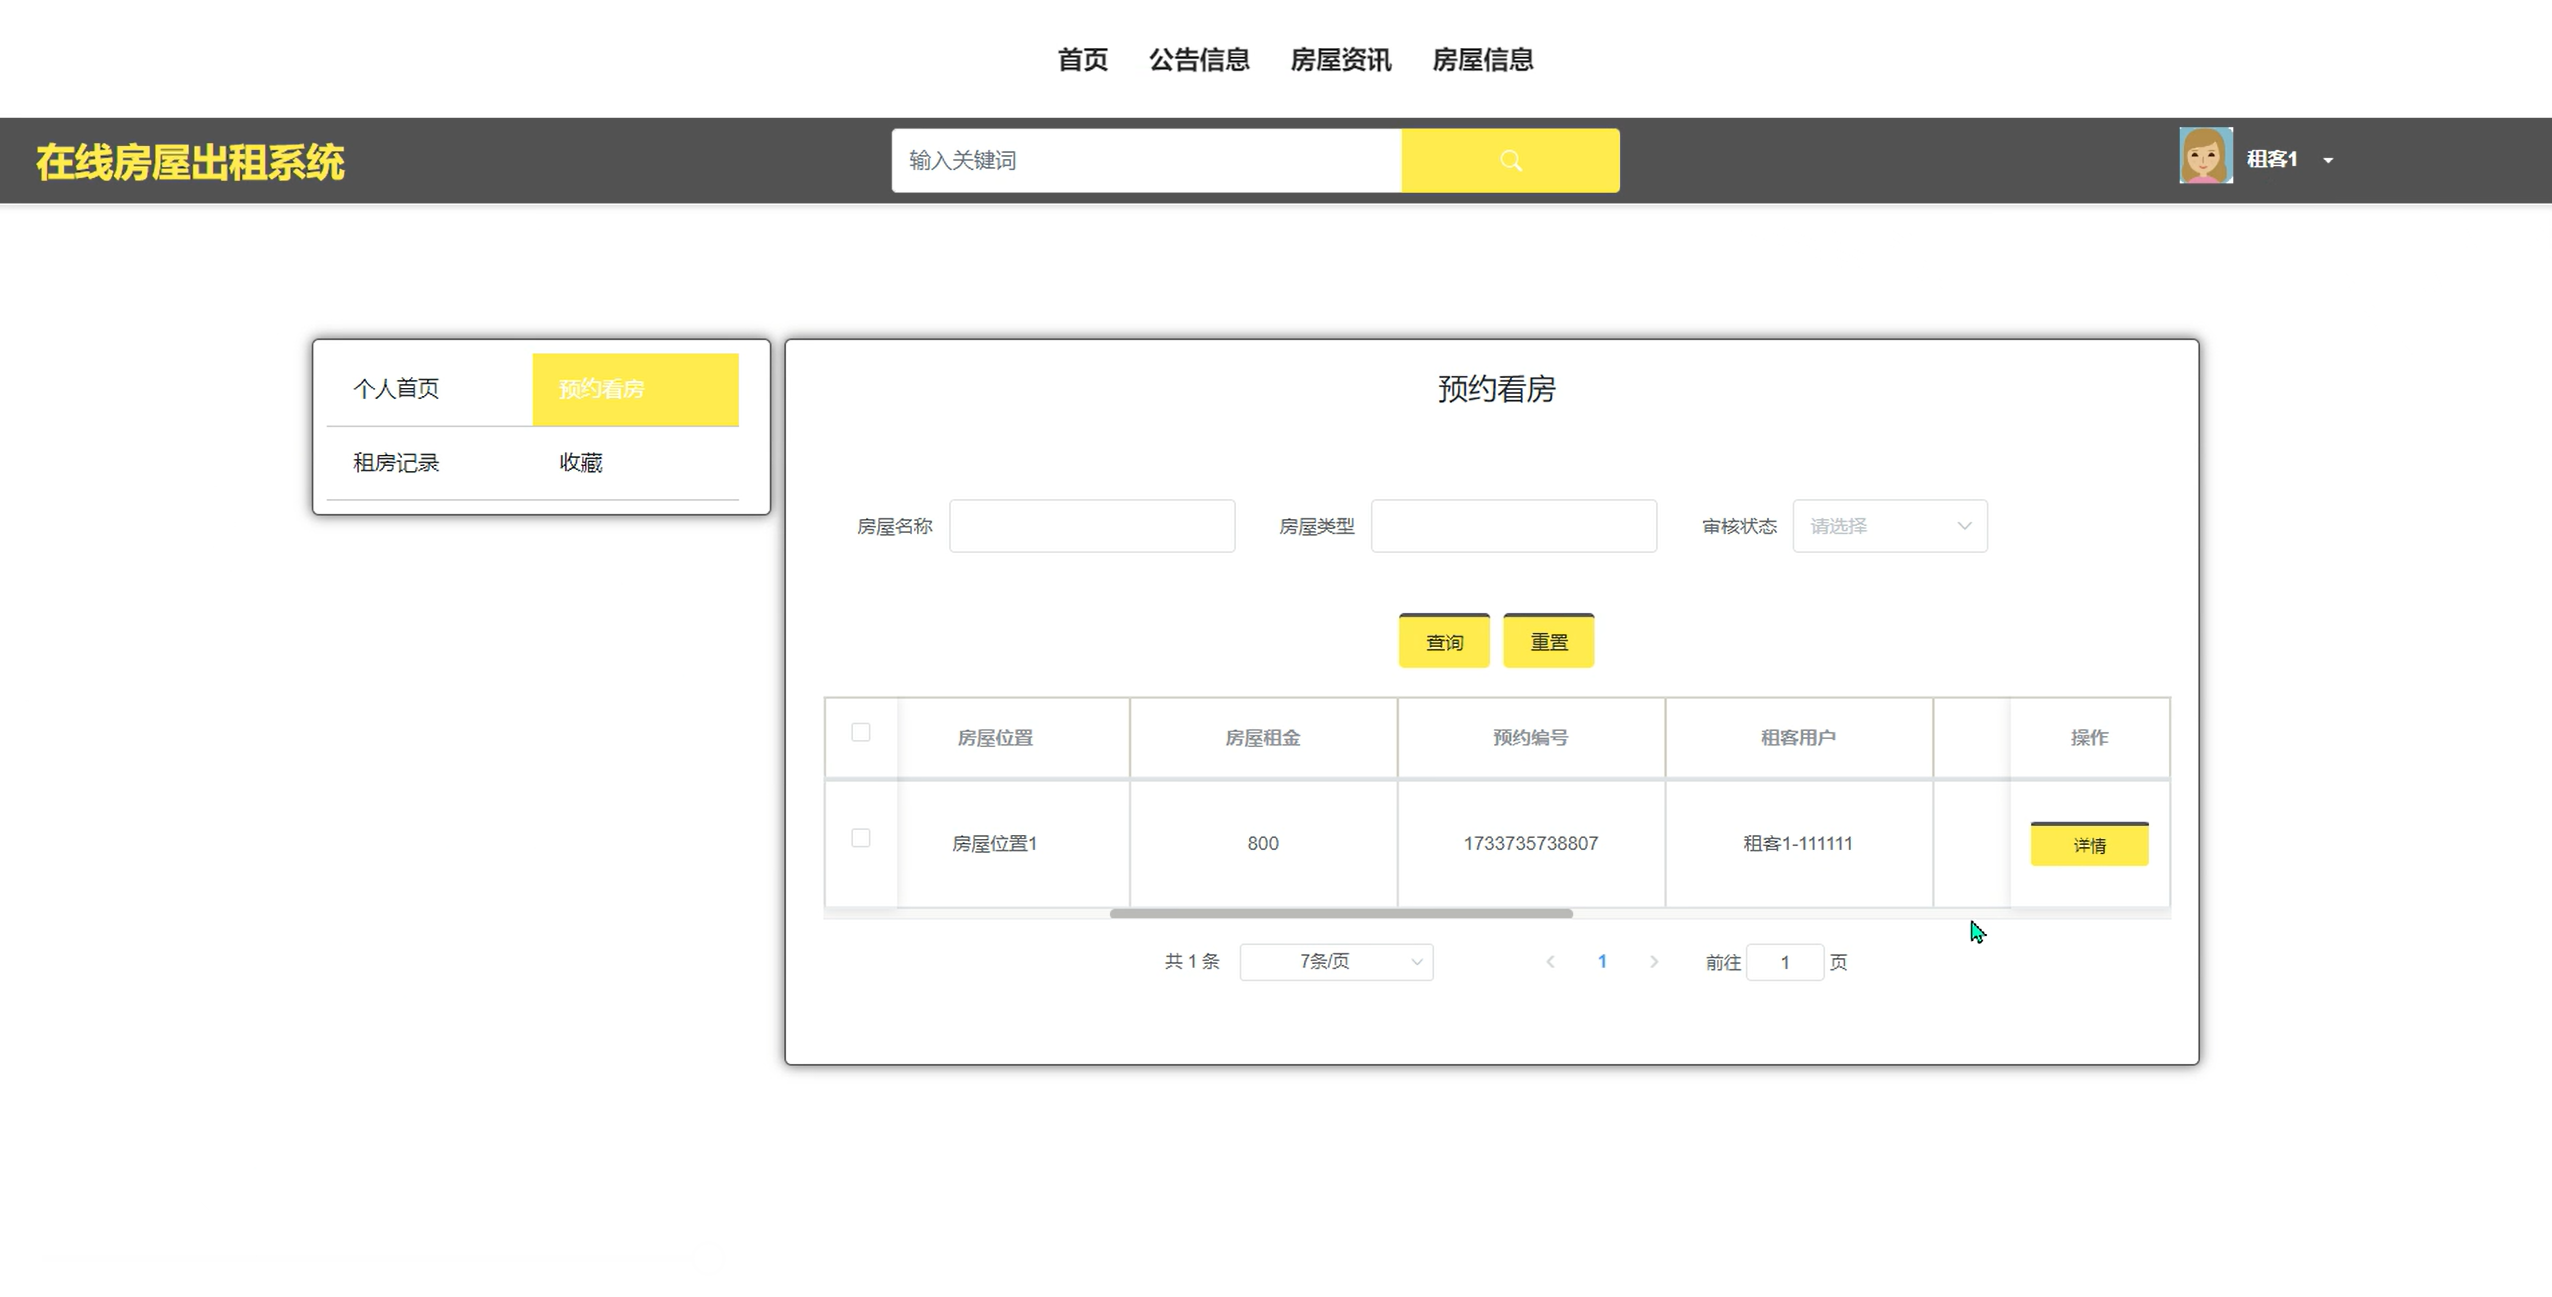Click the yellow magnifier search button
Viewport: 2552px width, 1297px height.
coord(1510,160)
